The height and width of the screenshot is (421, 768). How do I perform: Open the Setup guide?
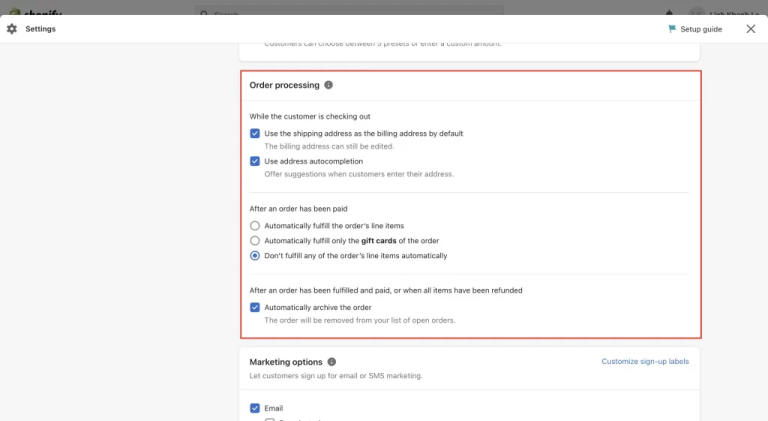[x=701, y=29]
